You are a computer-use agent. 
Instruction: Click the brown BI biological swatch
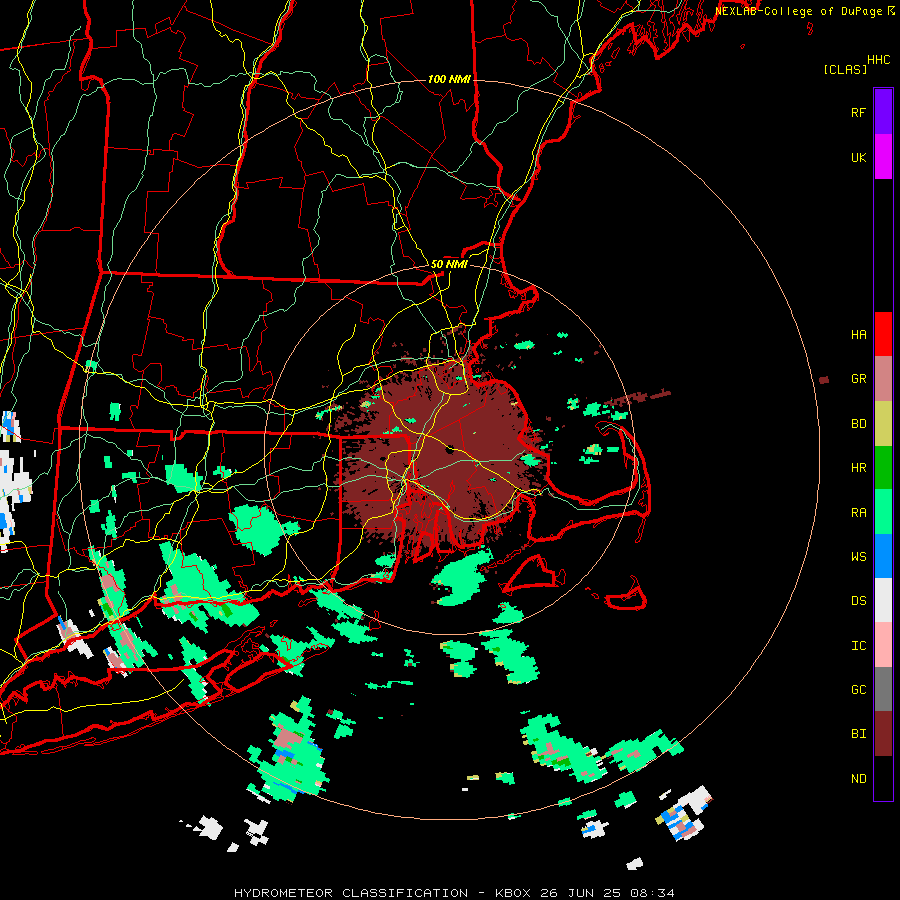pyautogui.click(x=883, y=734)
